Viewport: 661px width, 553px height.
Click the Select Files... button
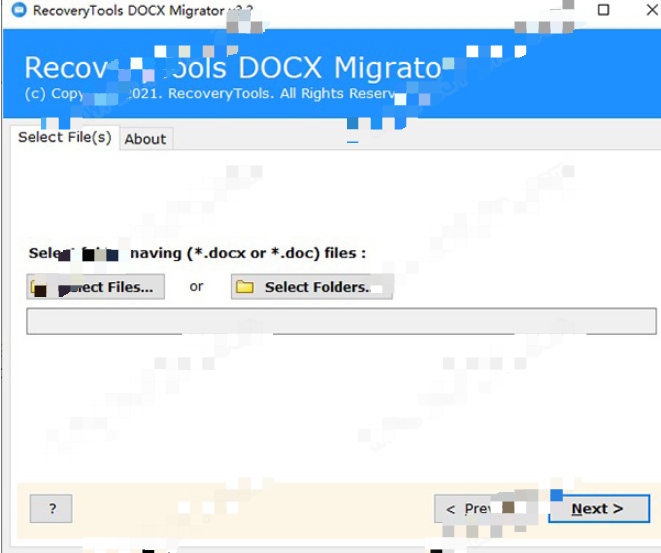(x=96, y=287)
